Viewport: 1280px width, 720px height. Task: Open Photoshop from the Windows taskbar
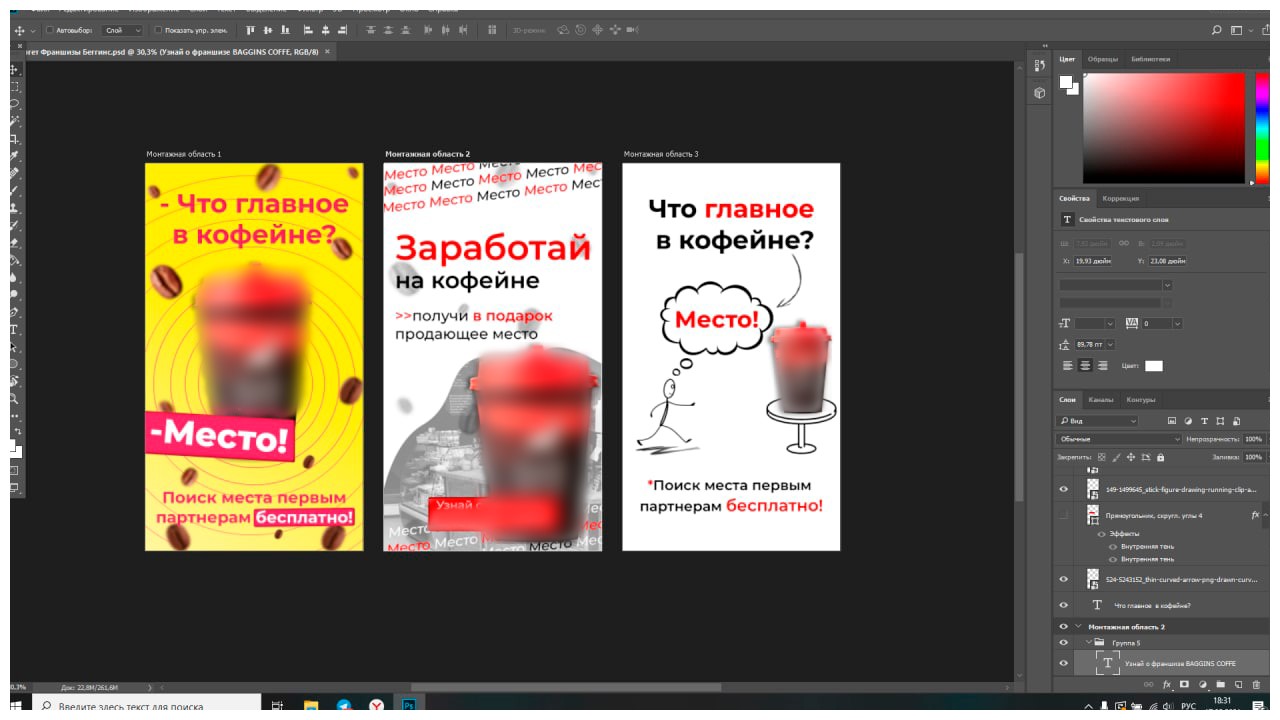click(x=408, y=705)
